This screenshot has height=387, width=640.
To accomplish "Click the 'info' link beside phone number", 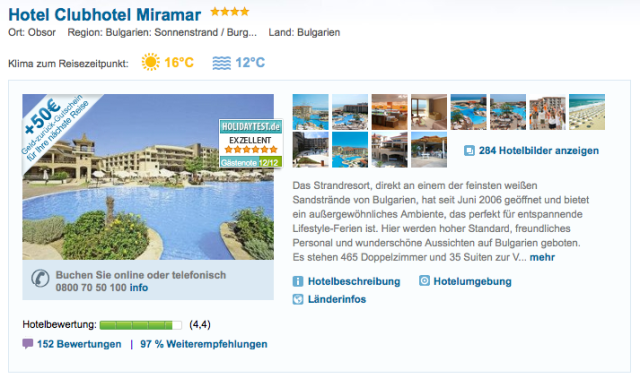I will 139,287.
